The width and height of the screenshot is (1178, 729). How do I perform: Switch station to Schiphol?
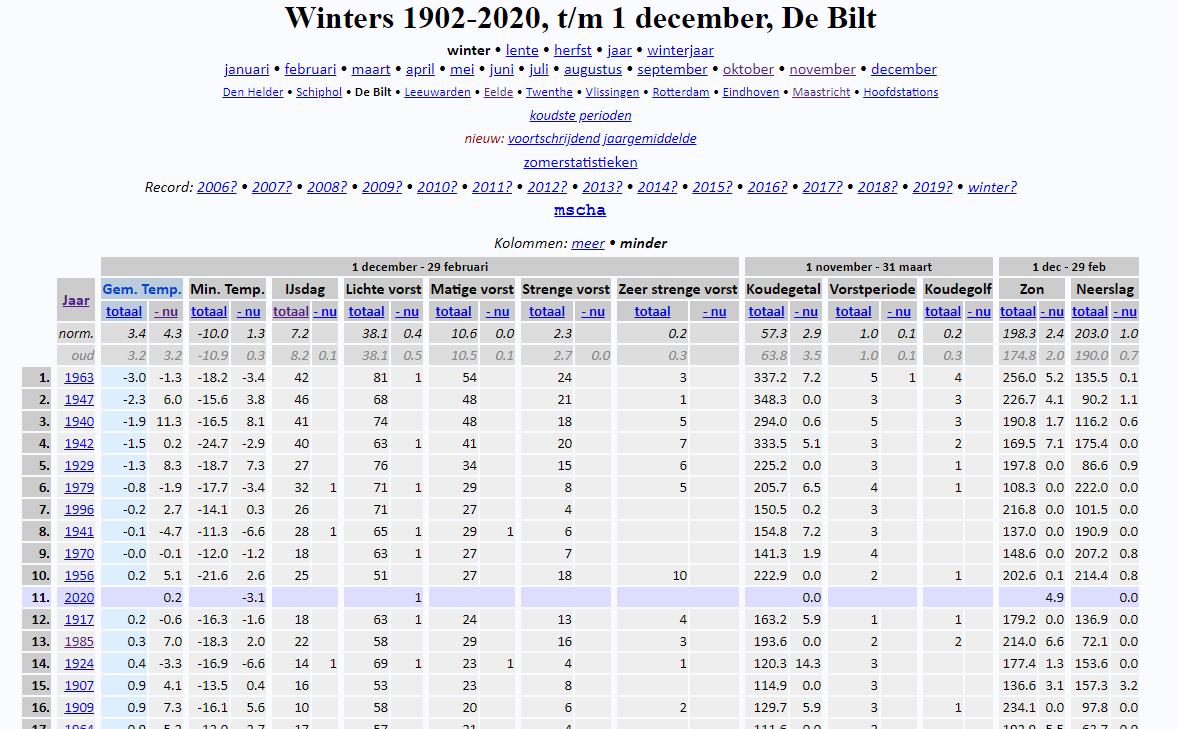coord(319,92)
